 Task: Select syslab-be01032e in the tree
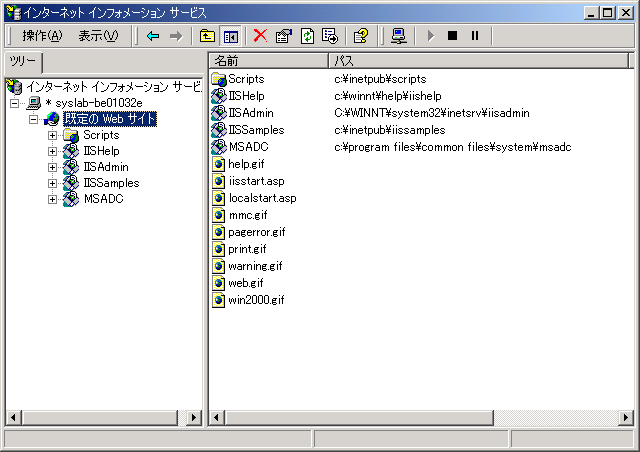click(x=99, y=103)
